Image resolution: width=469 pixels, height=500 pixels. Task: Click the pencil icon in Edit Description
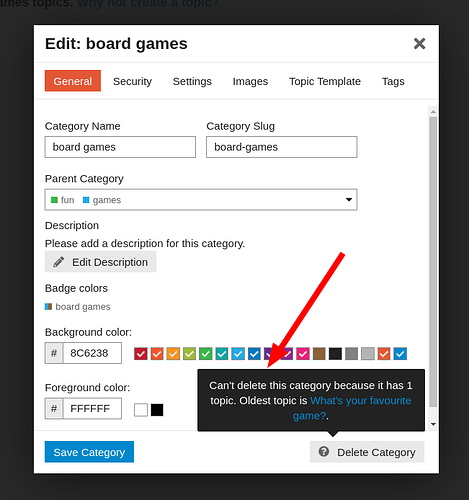(59, 262)
